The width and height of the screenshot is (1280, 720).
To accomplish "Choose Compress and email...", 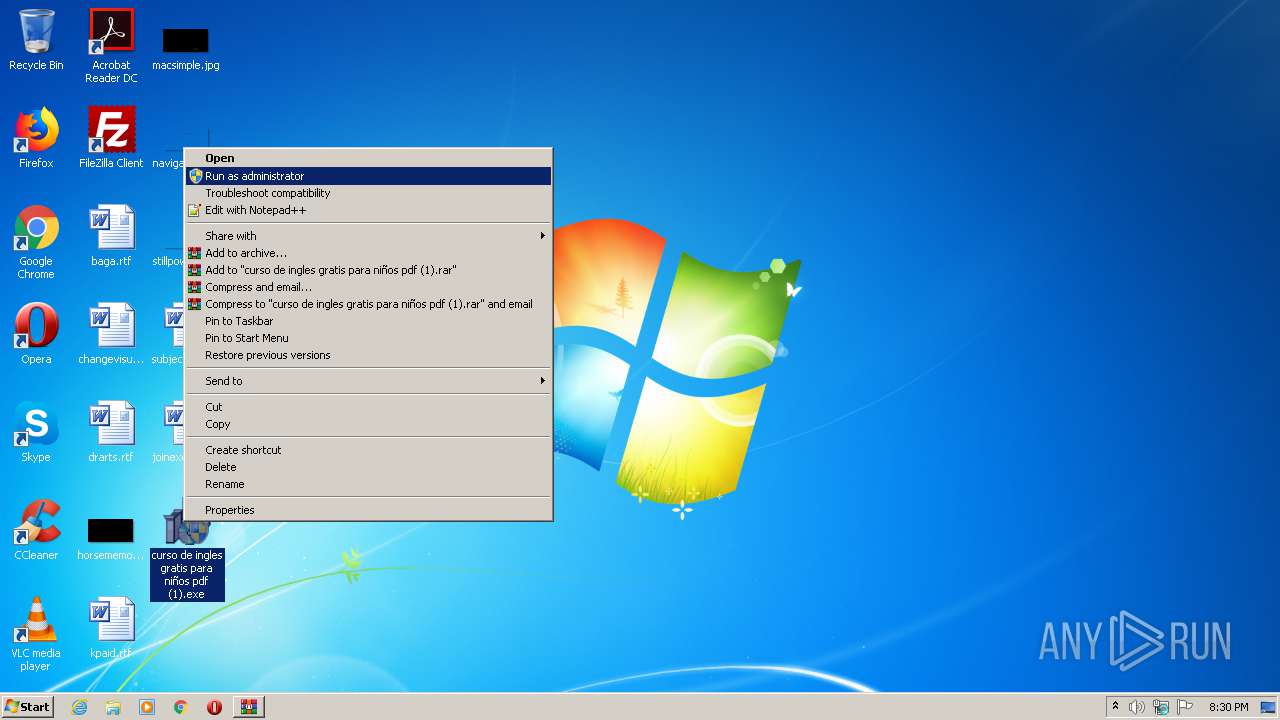I will tap(368, 287).
